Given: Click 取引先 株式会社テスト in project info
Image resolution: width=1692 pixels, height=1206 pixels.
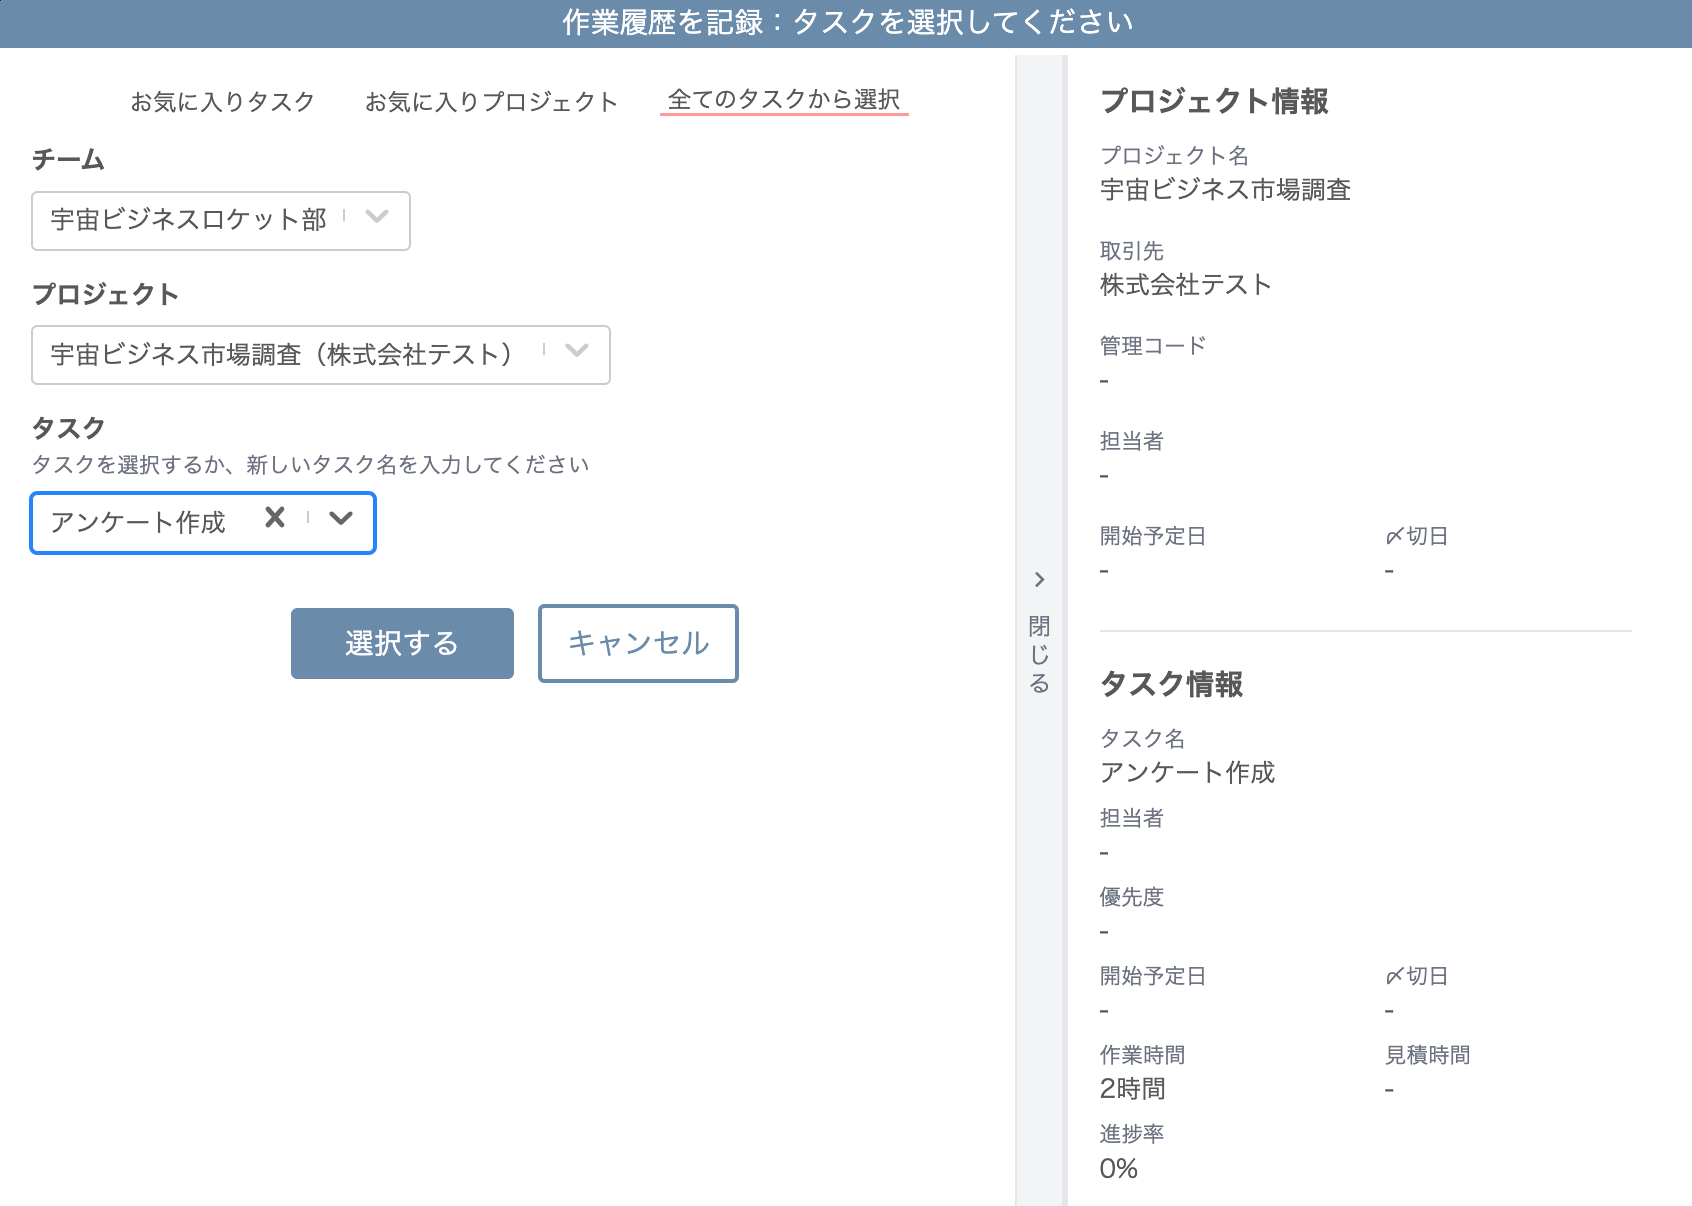Looking at the screenshot, I should pyautogui.click(x=1184, y=284).
